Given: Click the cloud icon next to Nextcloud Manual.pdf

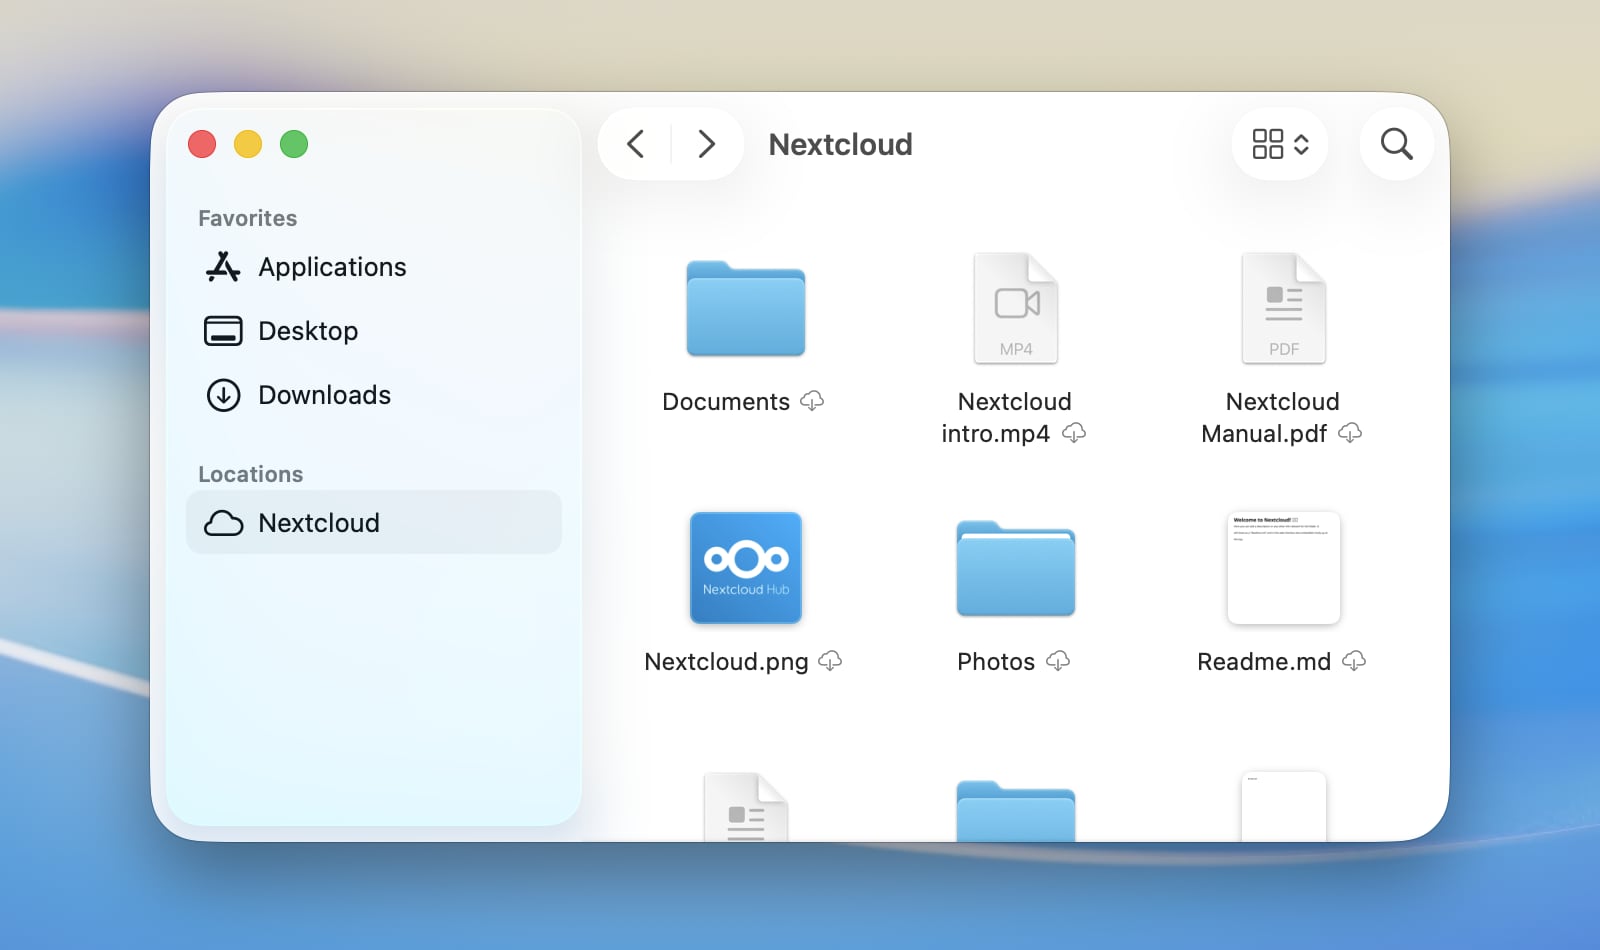Looking at the screenshot, I should point(1352,434).
